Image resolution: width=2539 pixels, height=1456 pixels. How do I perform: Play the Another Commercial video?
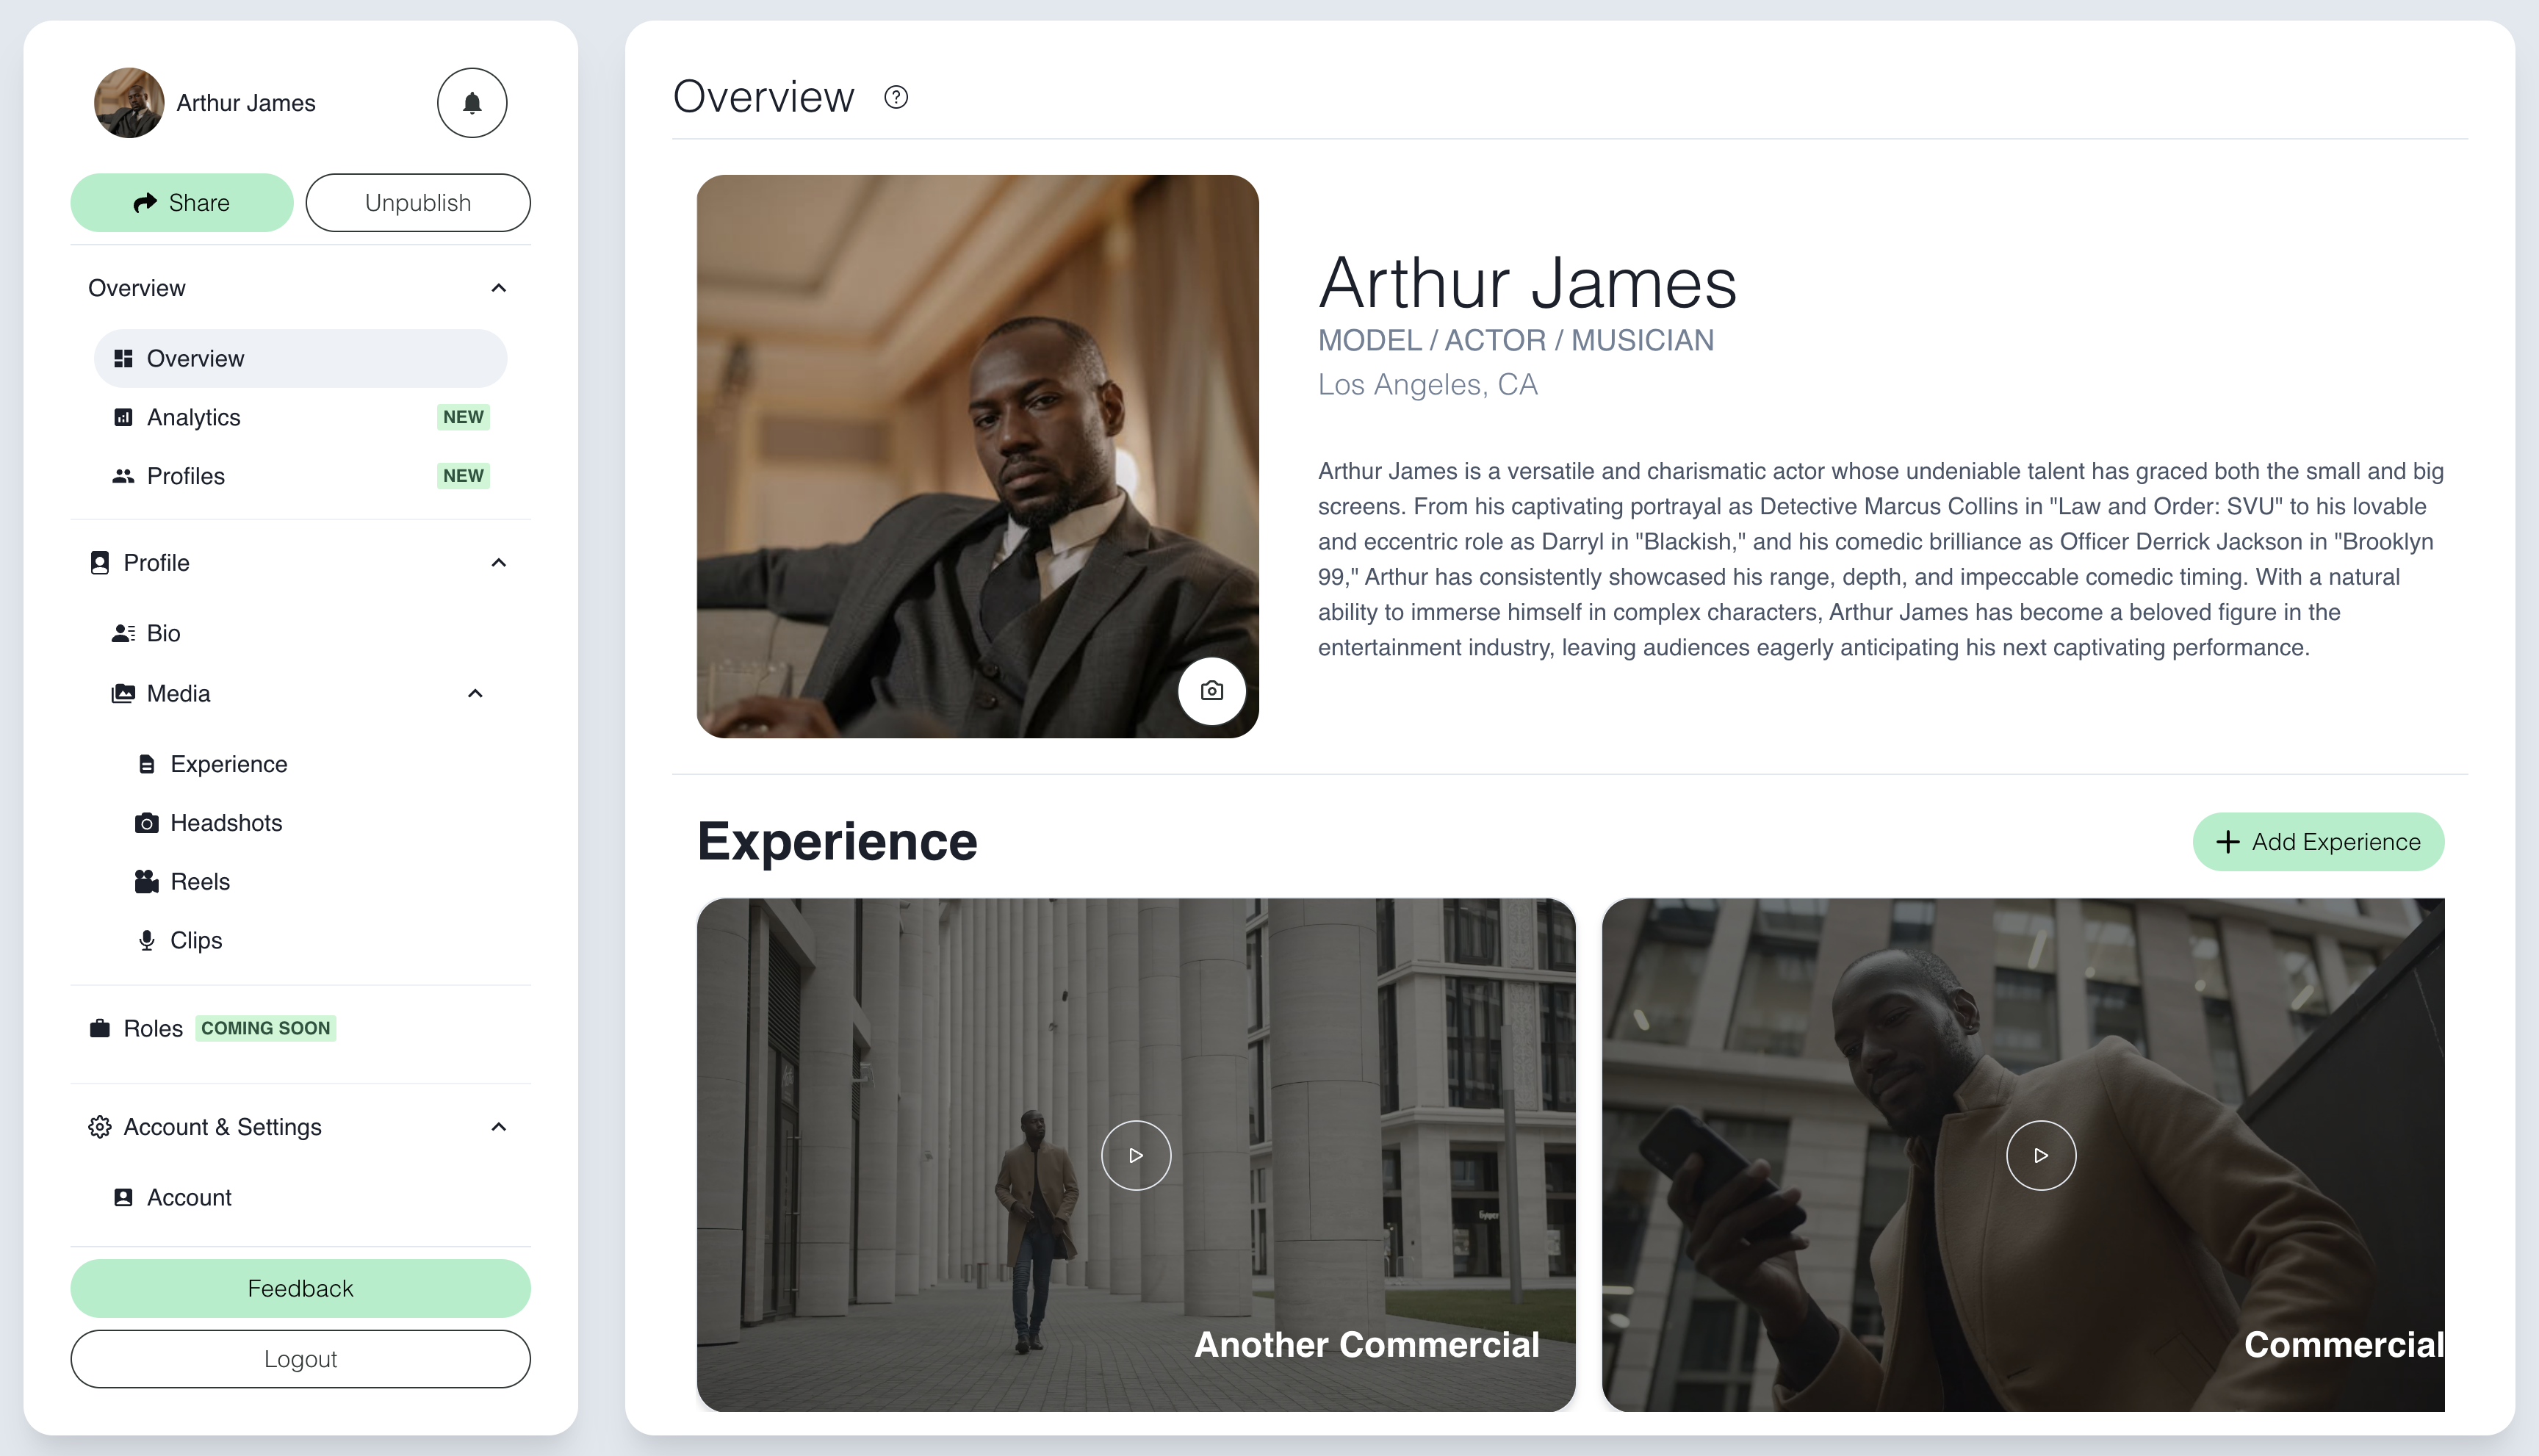1136,1155
